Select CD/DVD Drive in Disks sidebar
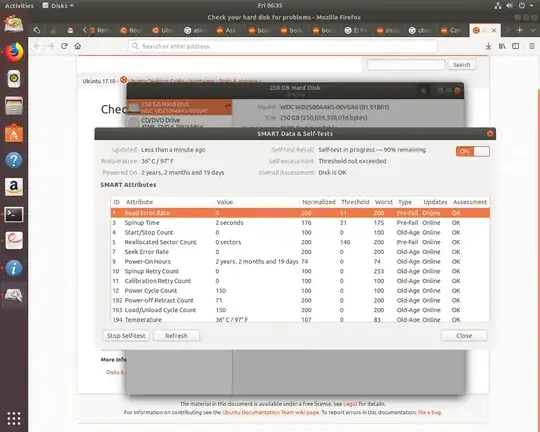The width and height of the screenshot is (540, 432). [x=179, y=121]
